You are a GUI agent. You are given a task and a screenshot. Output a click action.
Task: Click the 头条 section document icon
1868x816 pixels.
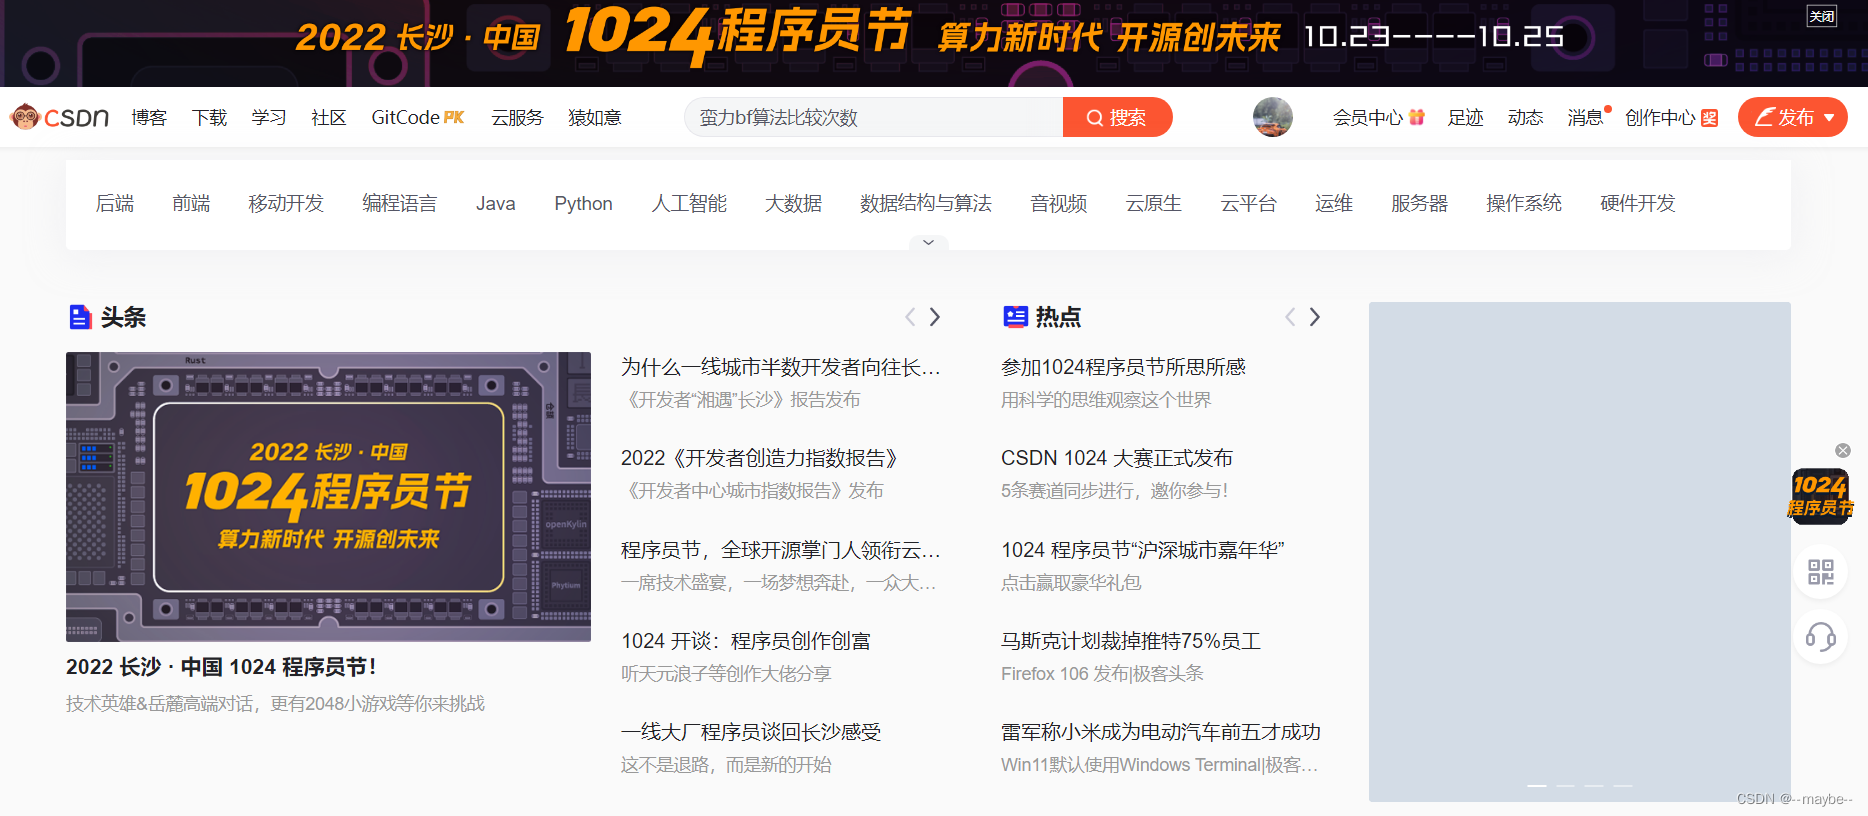point(80,317)
